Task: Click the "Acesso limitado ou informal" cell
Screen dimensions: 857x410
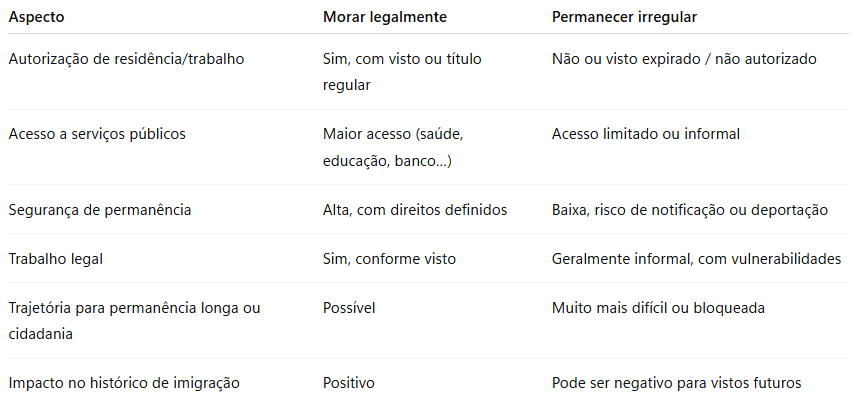Action: tap(646, 134)
